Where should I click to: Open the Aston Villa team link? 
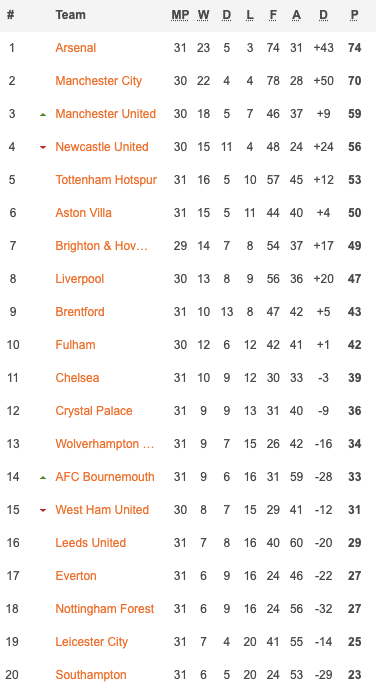click(x=83, y=213)
